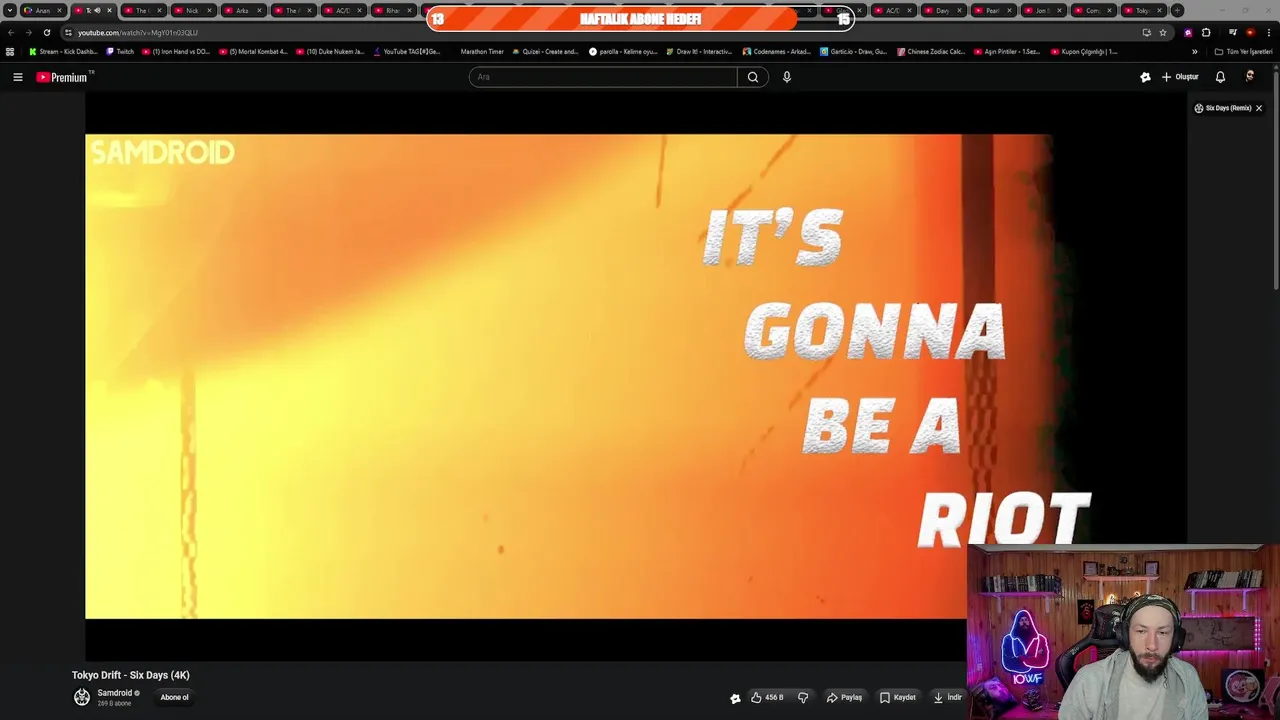View site information icon in address bar
1280x720 pixels.
tap(68, 32)
